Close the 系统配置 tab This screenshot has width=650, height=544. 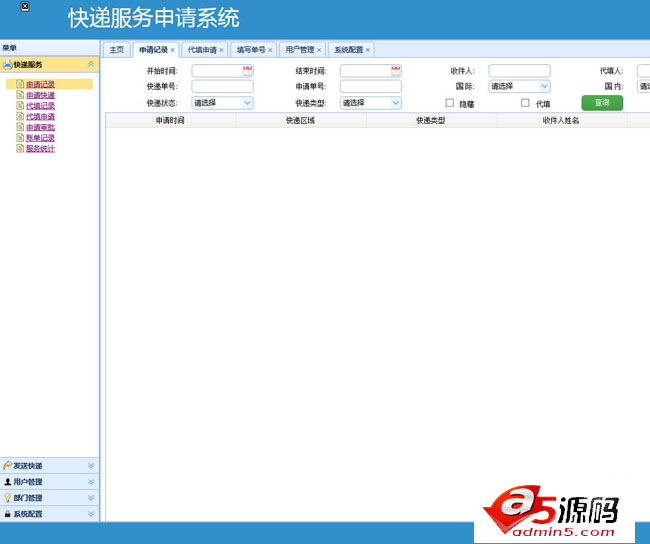pyautogui.click(x=368, y=50)
